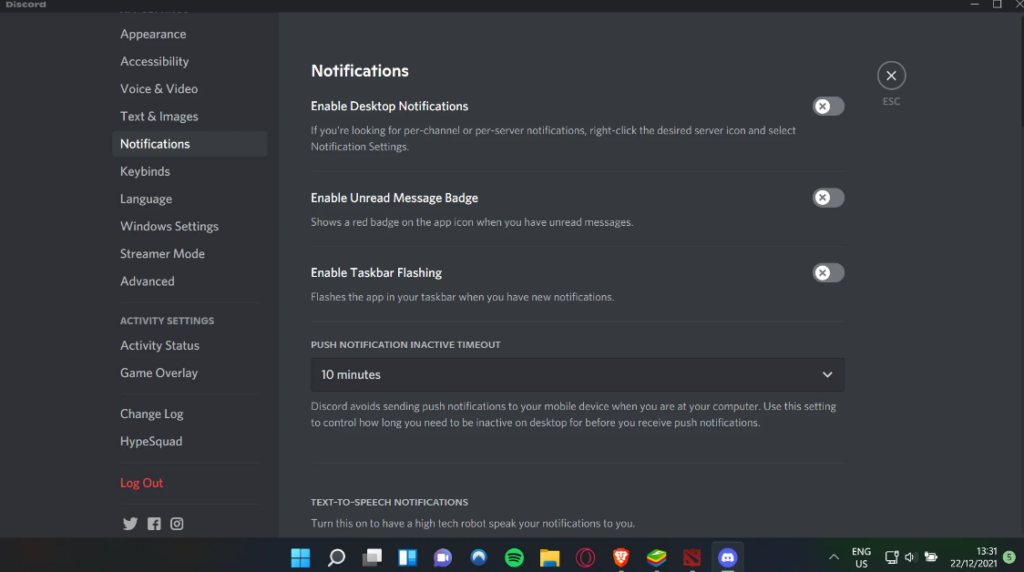Click the battery tray icon
Screen dimensions: 1024x572
[x=931, y=558]
